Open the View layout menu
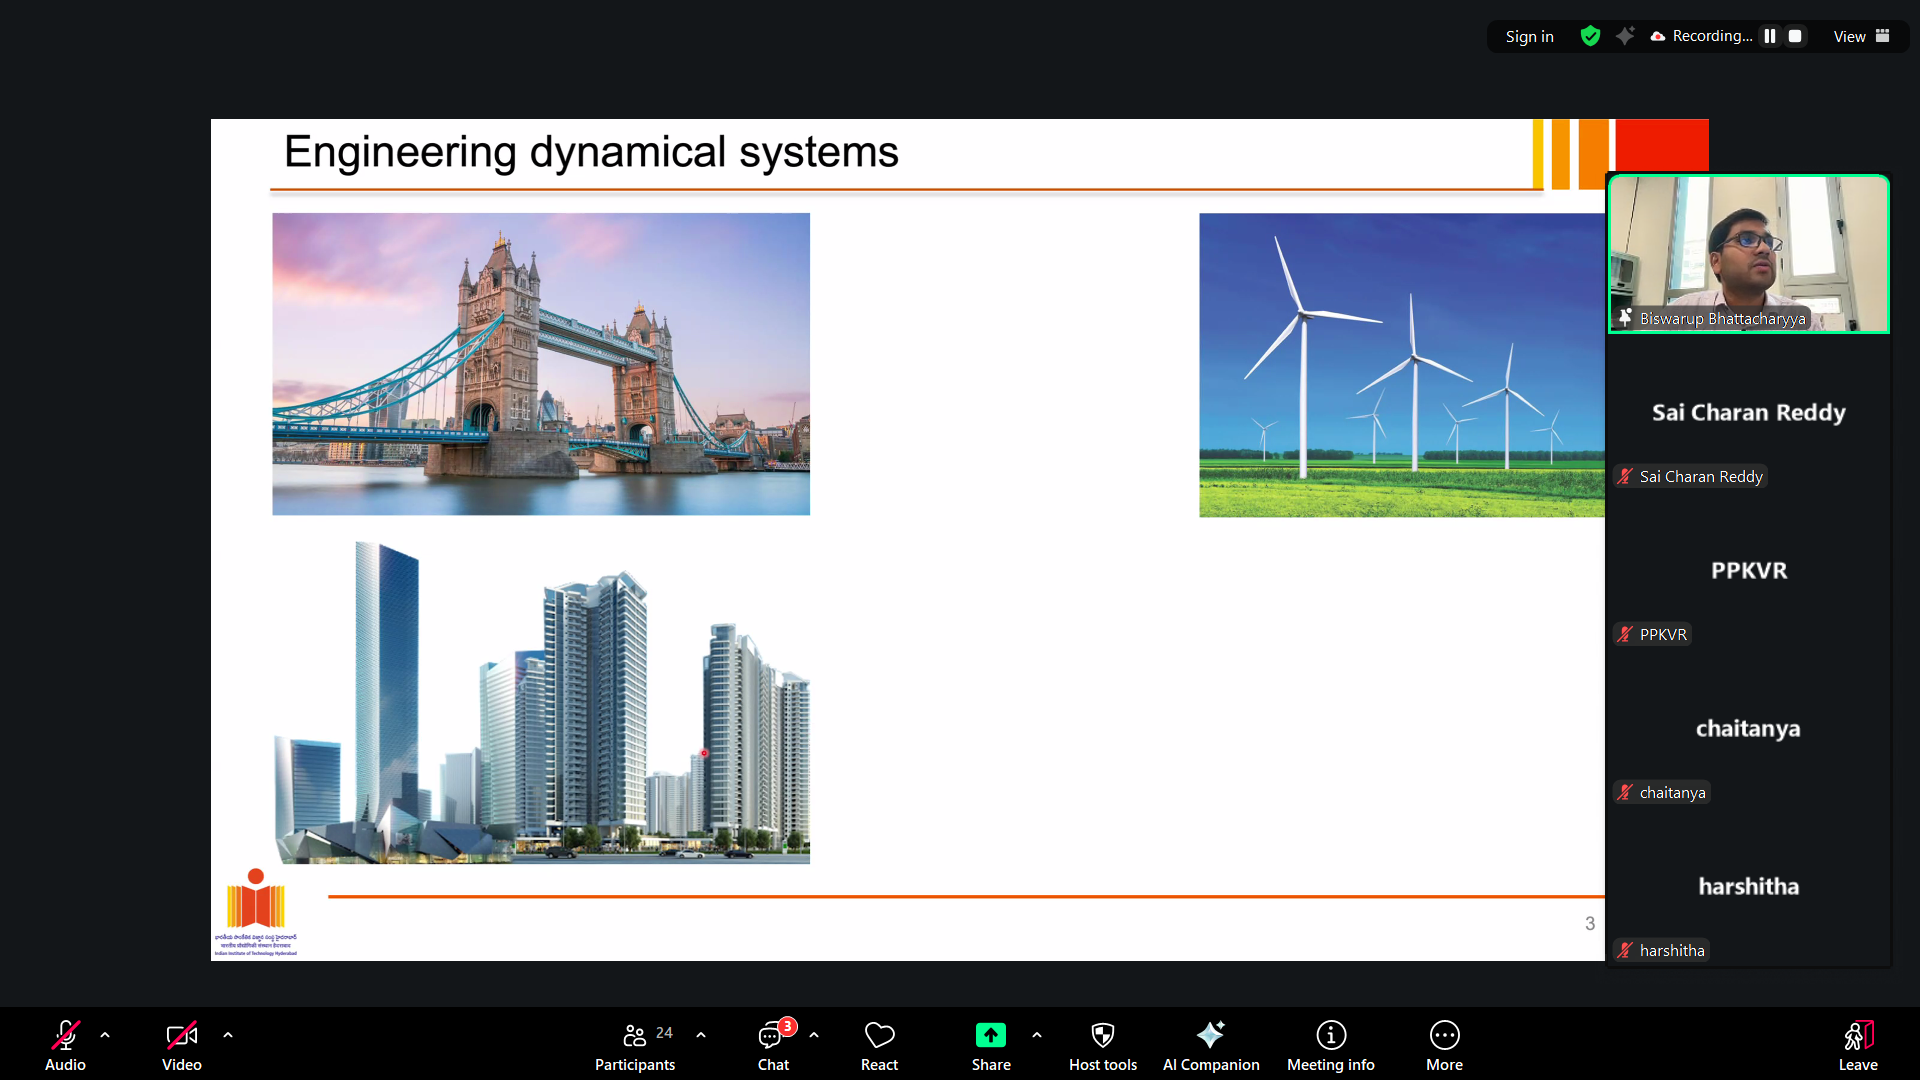 [1860, 36]
